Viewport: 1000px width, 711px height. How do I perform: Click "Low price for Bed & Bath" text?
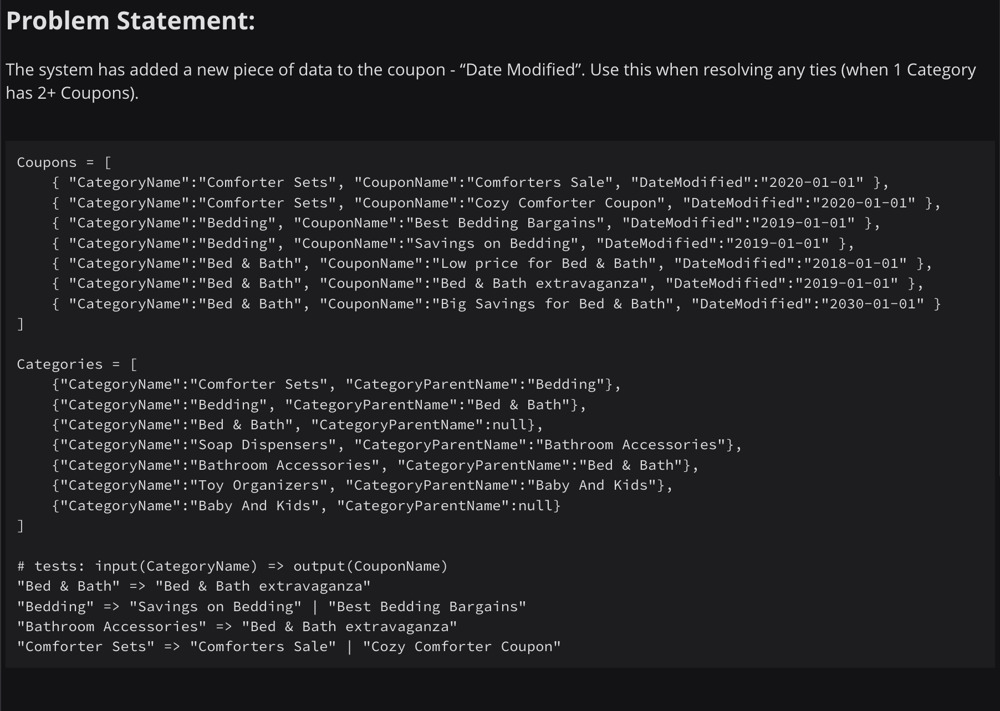point(544,263)
